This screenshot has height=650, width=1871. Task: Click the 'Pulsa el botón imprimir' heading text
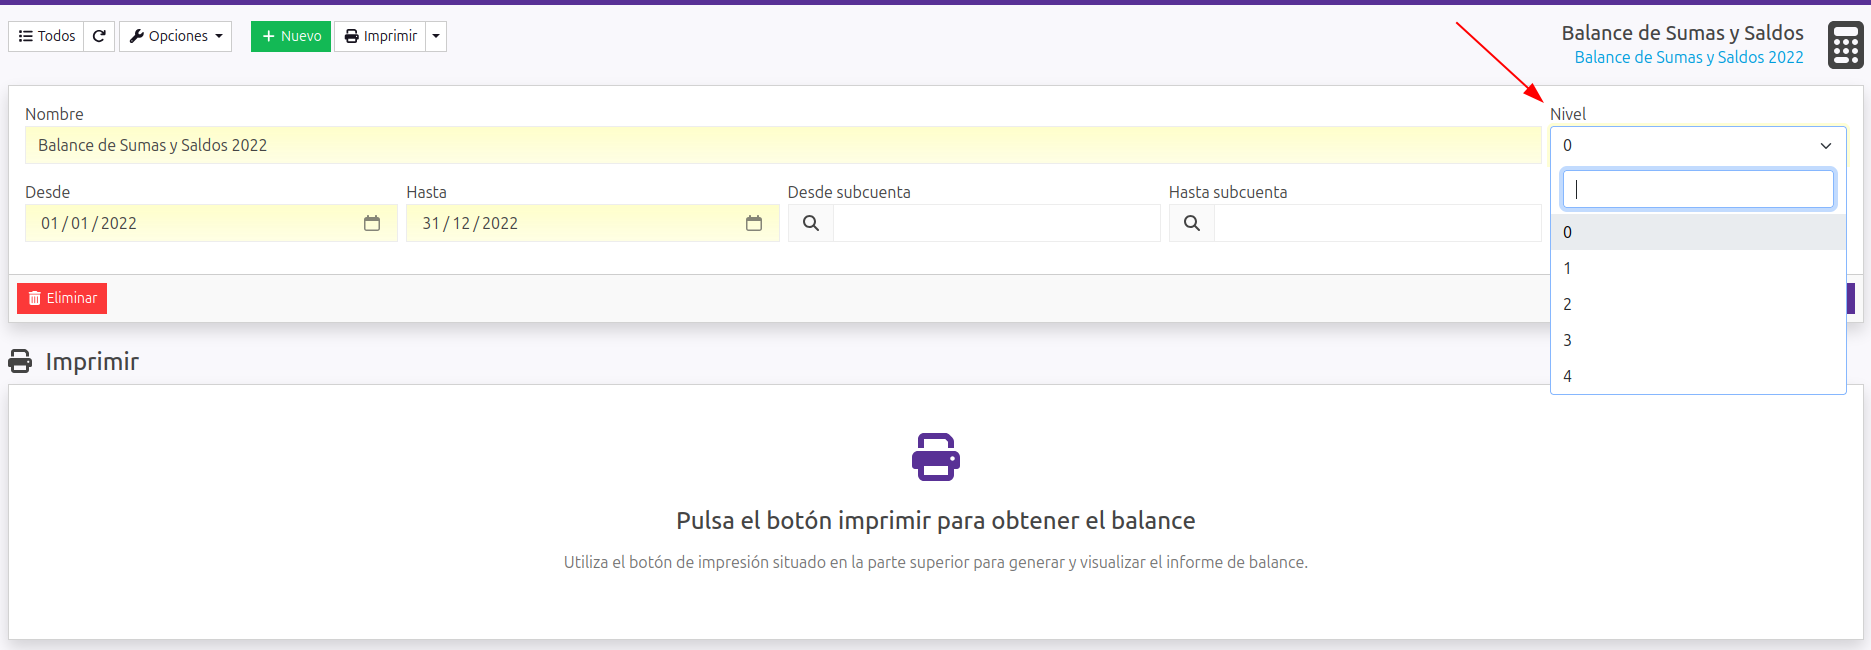(936, 520)
